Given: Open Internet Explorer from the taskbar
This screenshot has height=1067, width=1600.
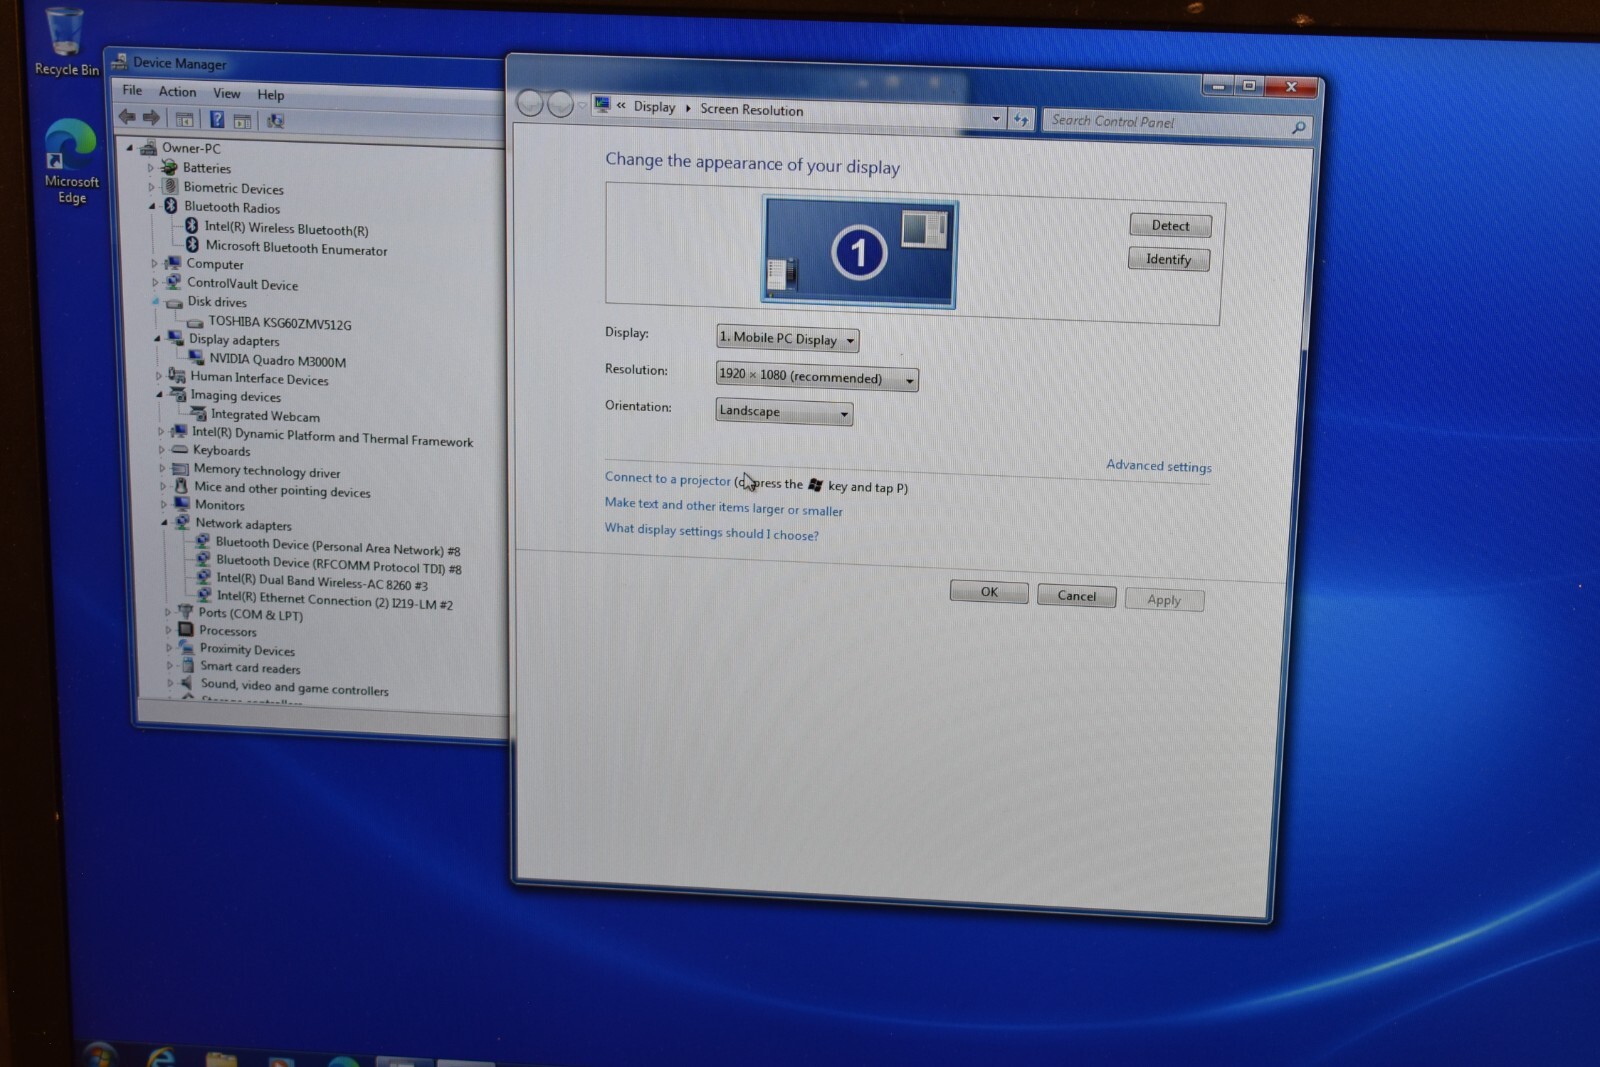Looking at the screenshot, I should click(161, 1056).
